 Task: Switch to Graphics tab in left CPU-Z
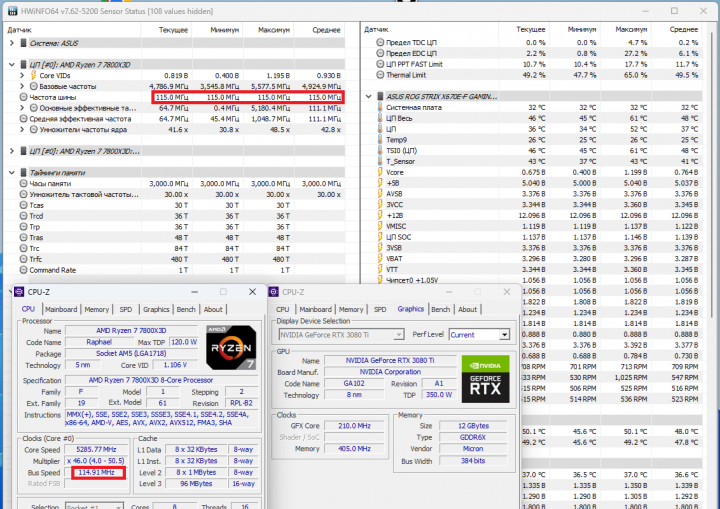click(156, 310)
